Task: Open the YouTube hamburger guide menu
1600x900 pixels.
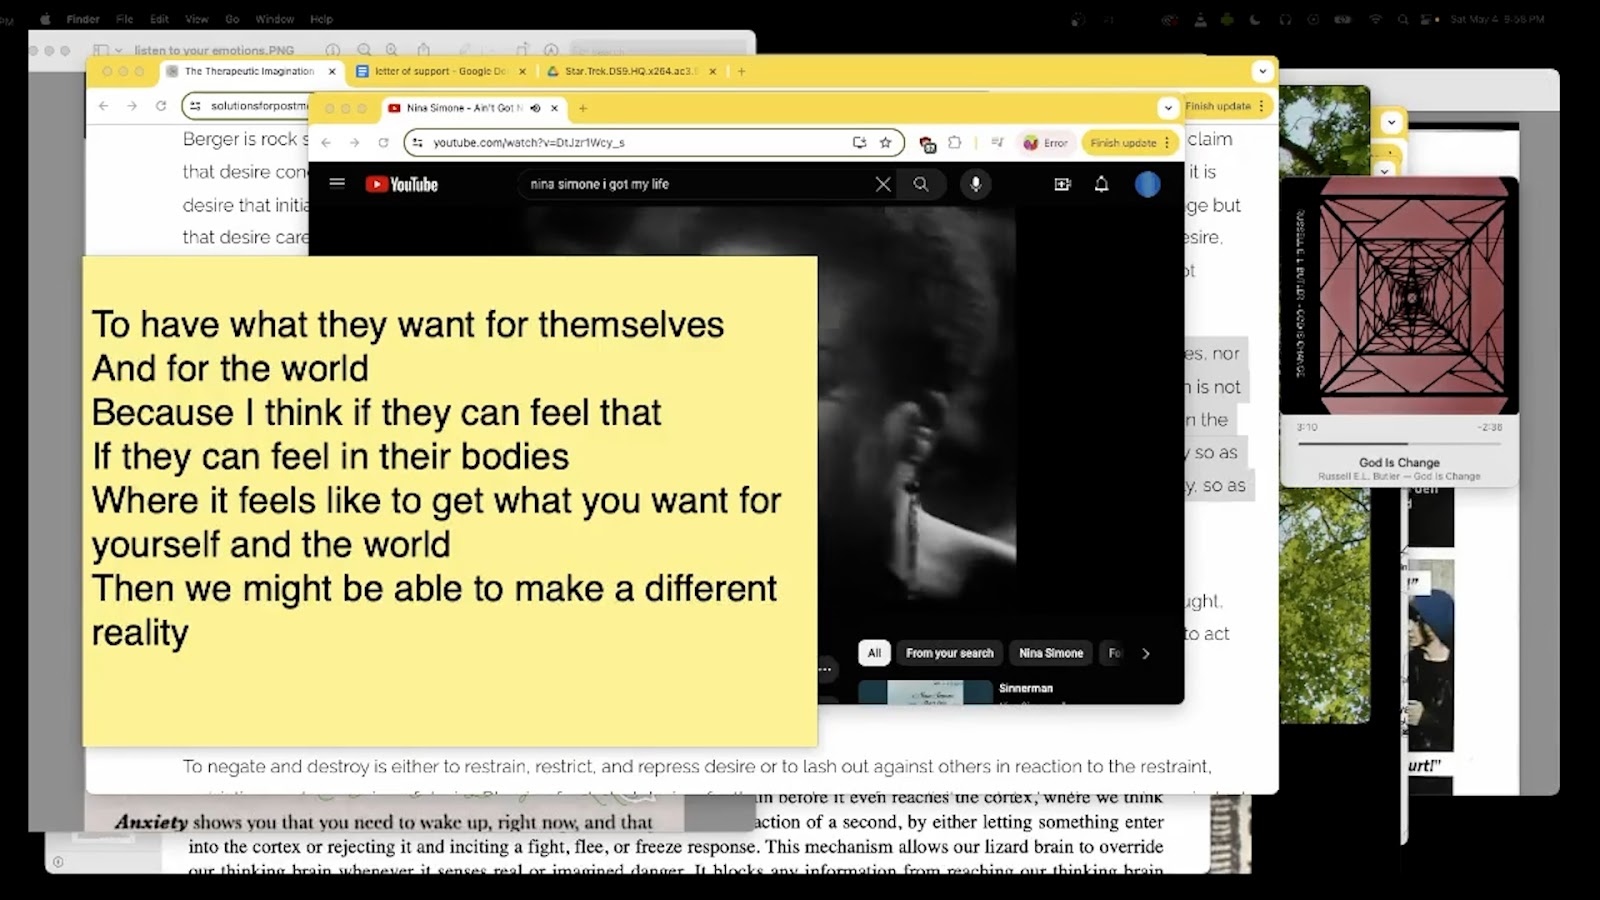Action: 337,183
